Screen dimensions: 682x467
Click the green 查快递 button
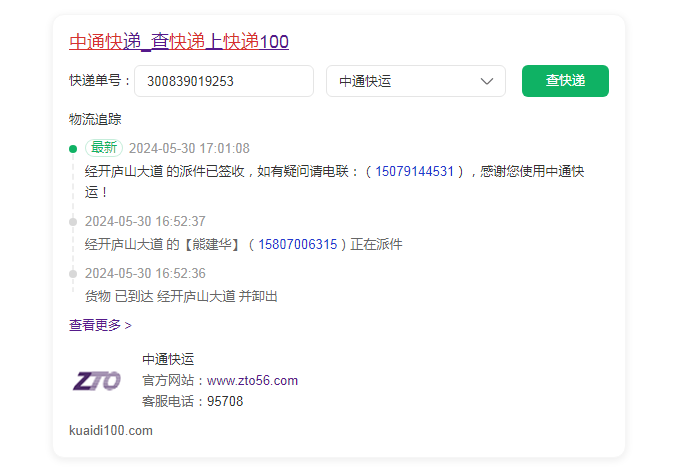pos(565,81)
